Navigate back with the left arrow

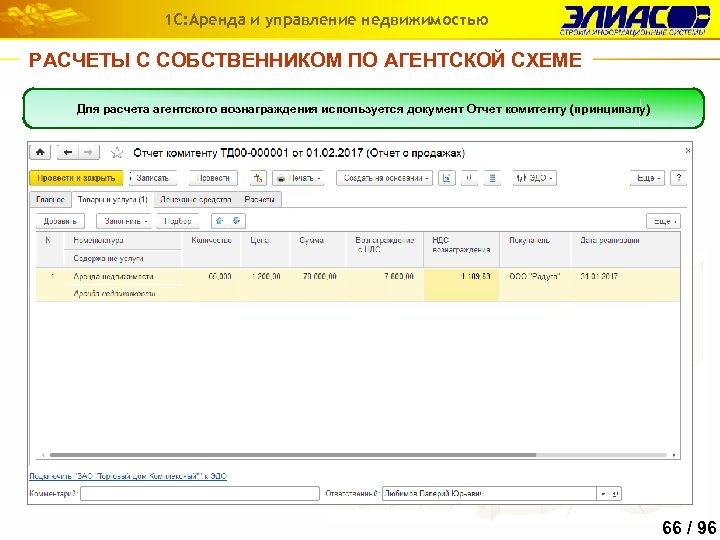pyautogui.click(x=68, y=152)
